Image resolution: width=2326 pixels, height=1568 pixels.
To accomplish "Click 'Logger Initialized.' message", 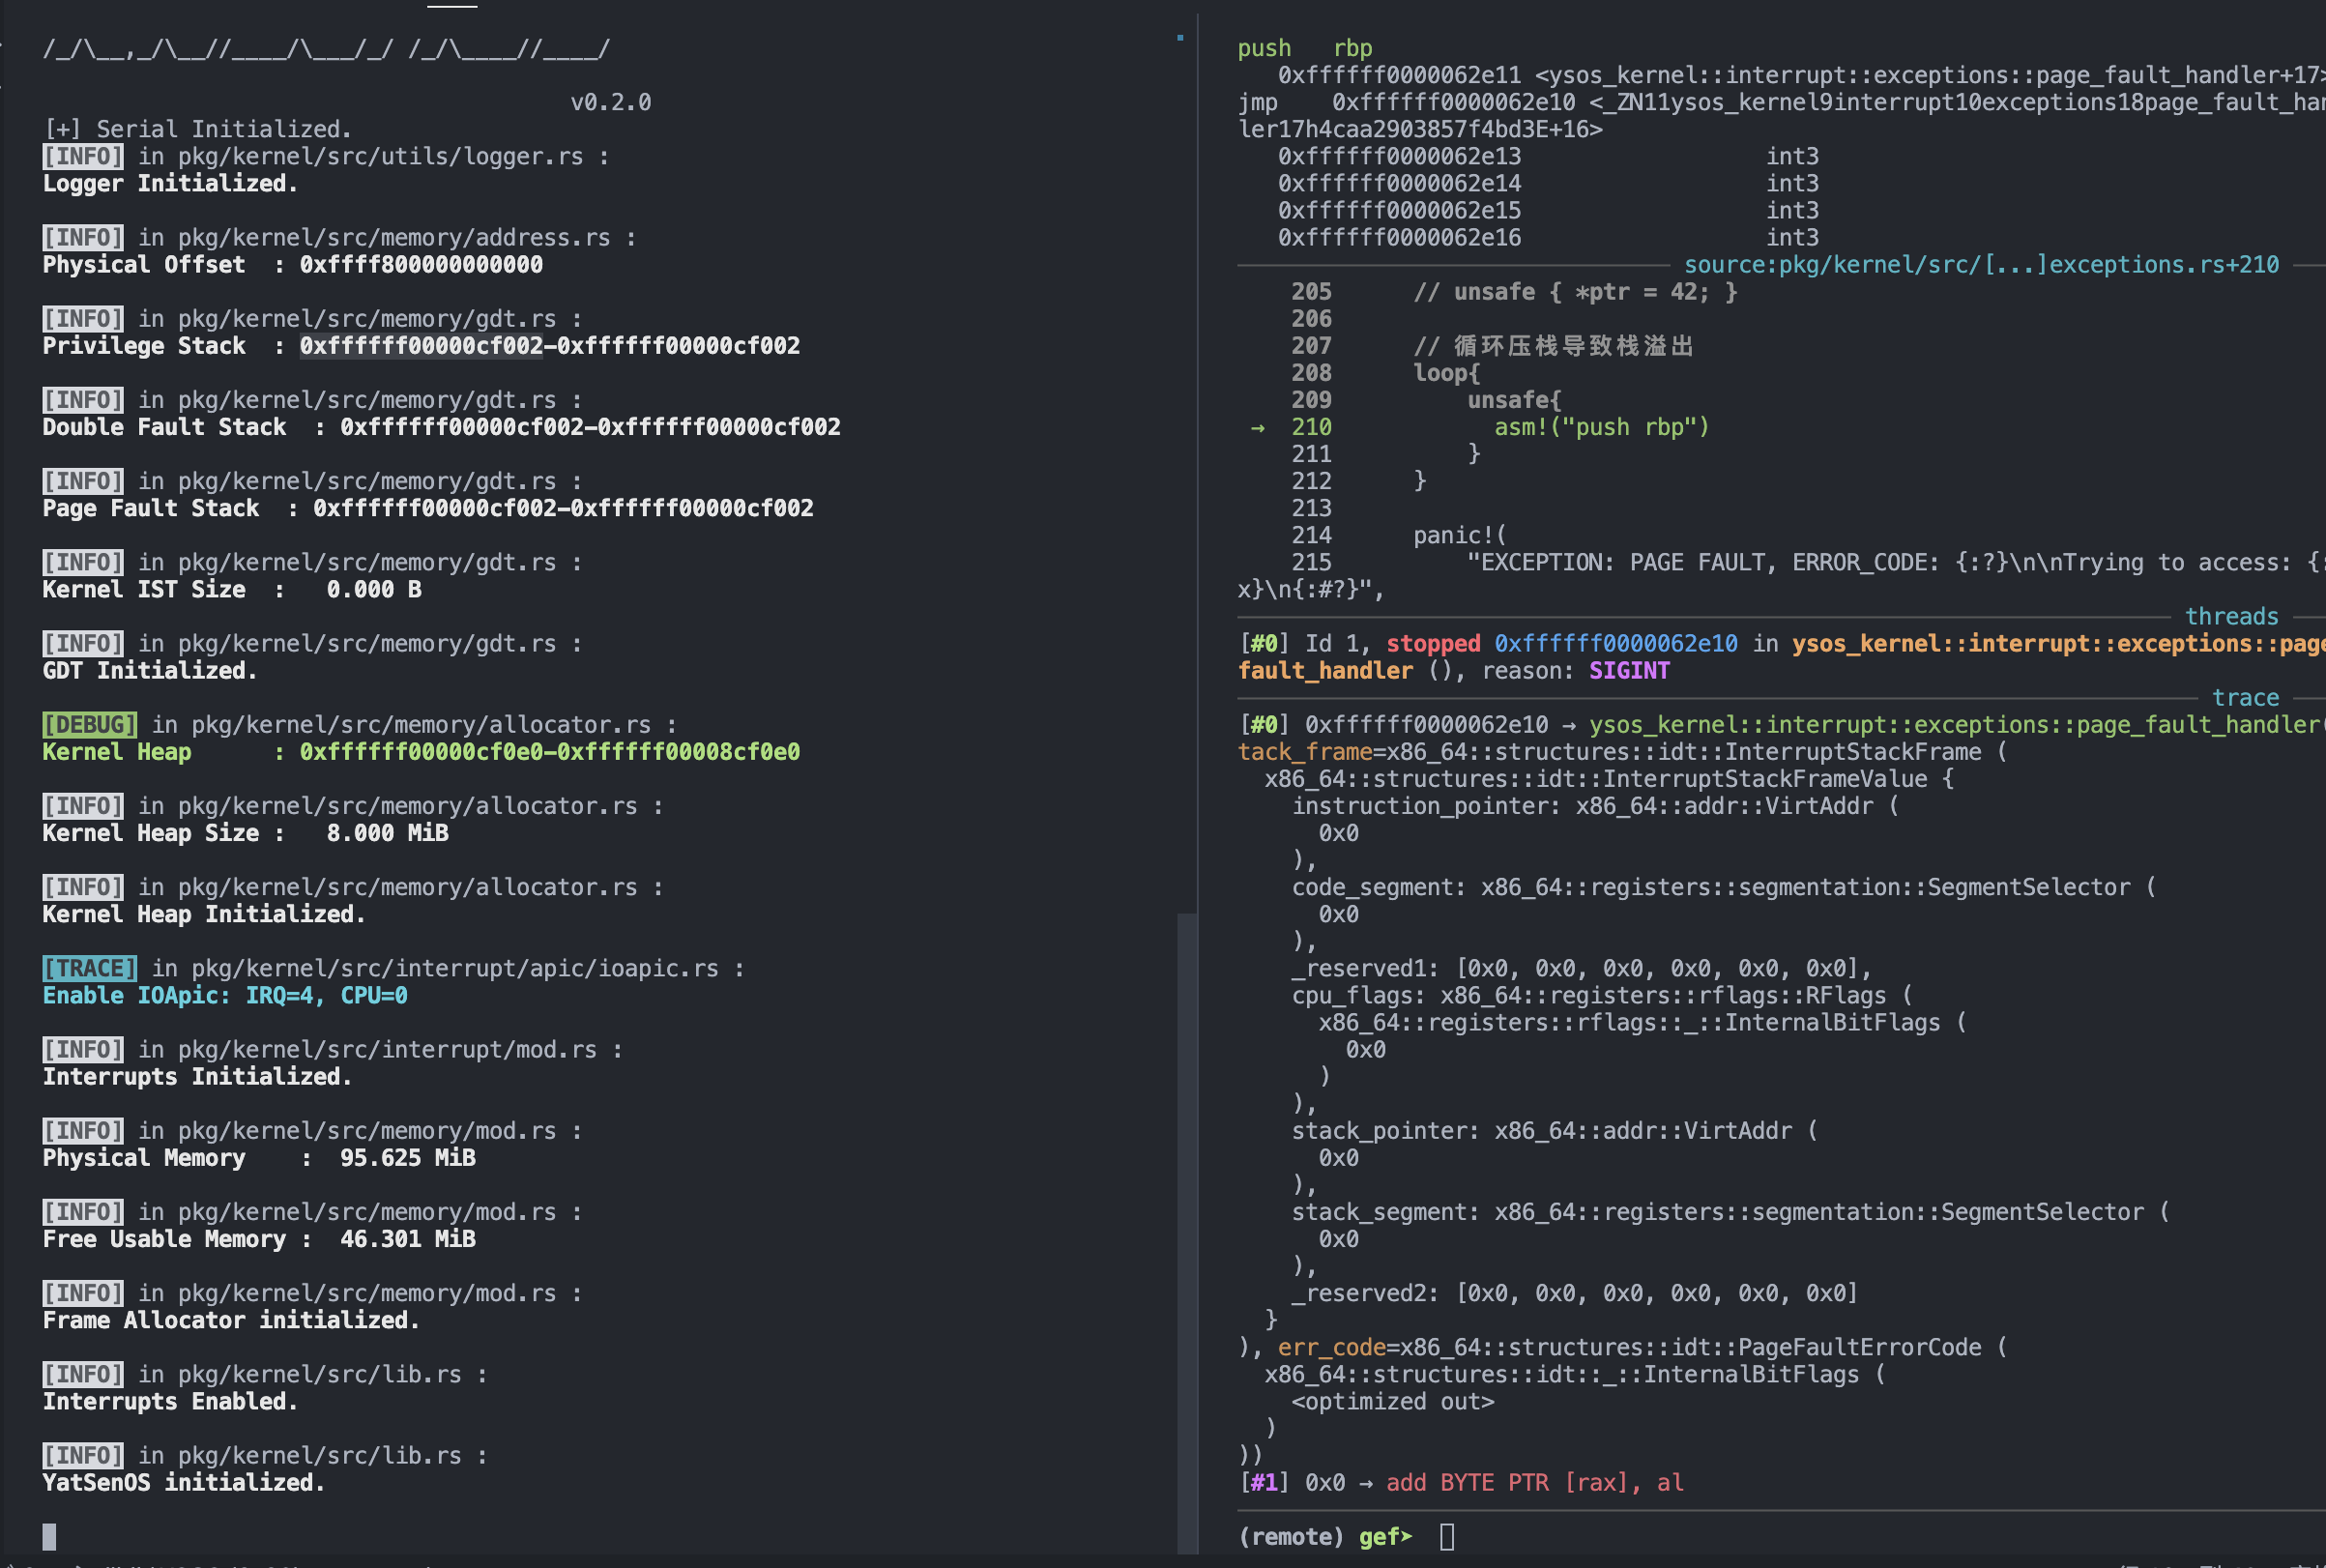I will [x=170, y=183].
